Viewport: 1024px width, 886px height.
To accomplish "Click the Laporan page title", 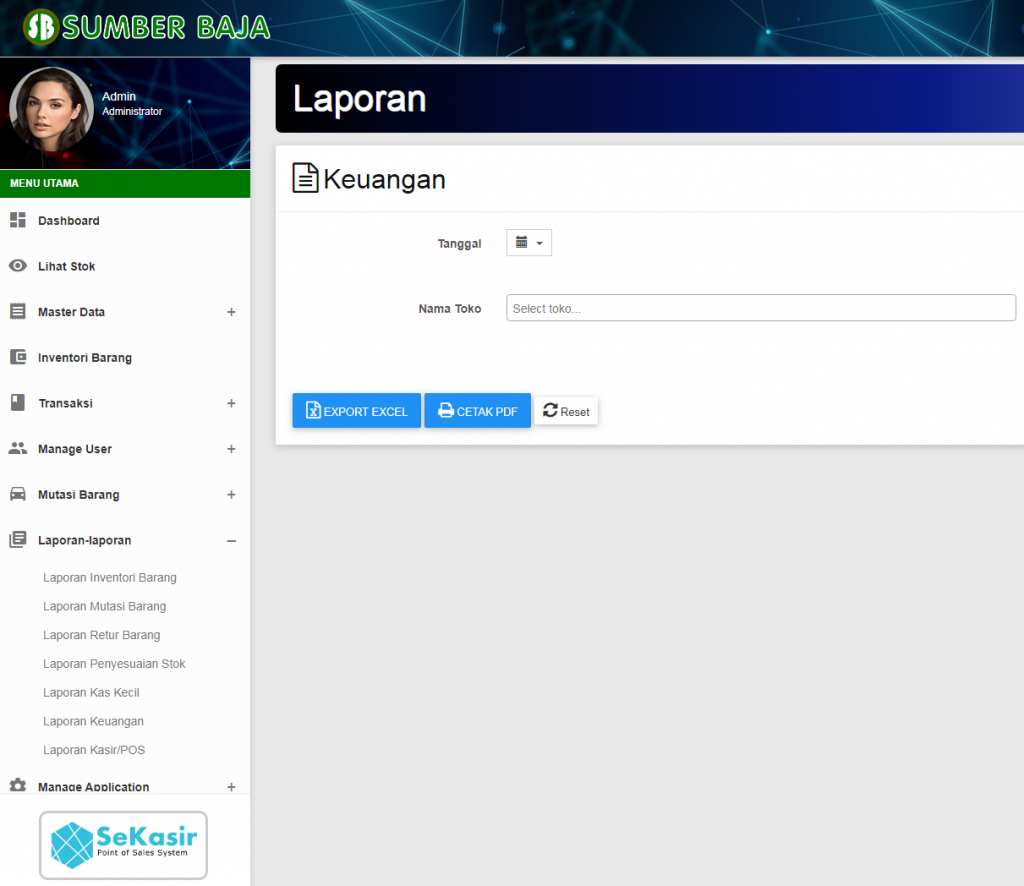I will [x=359, y=99].
